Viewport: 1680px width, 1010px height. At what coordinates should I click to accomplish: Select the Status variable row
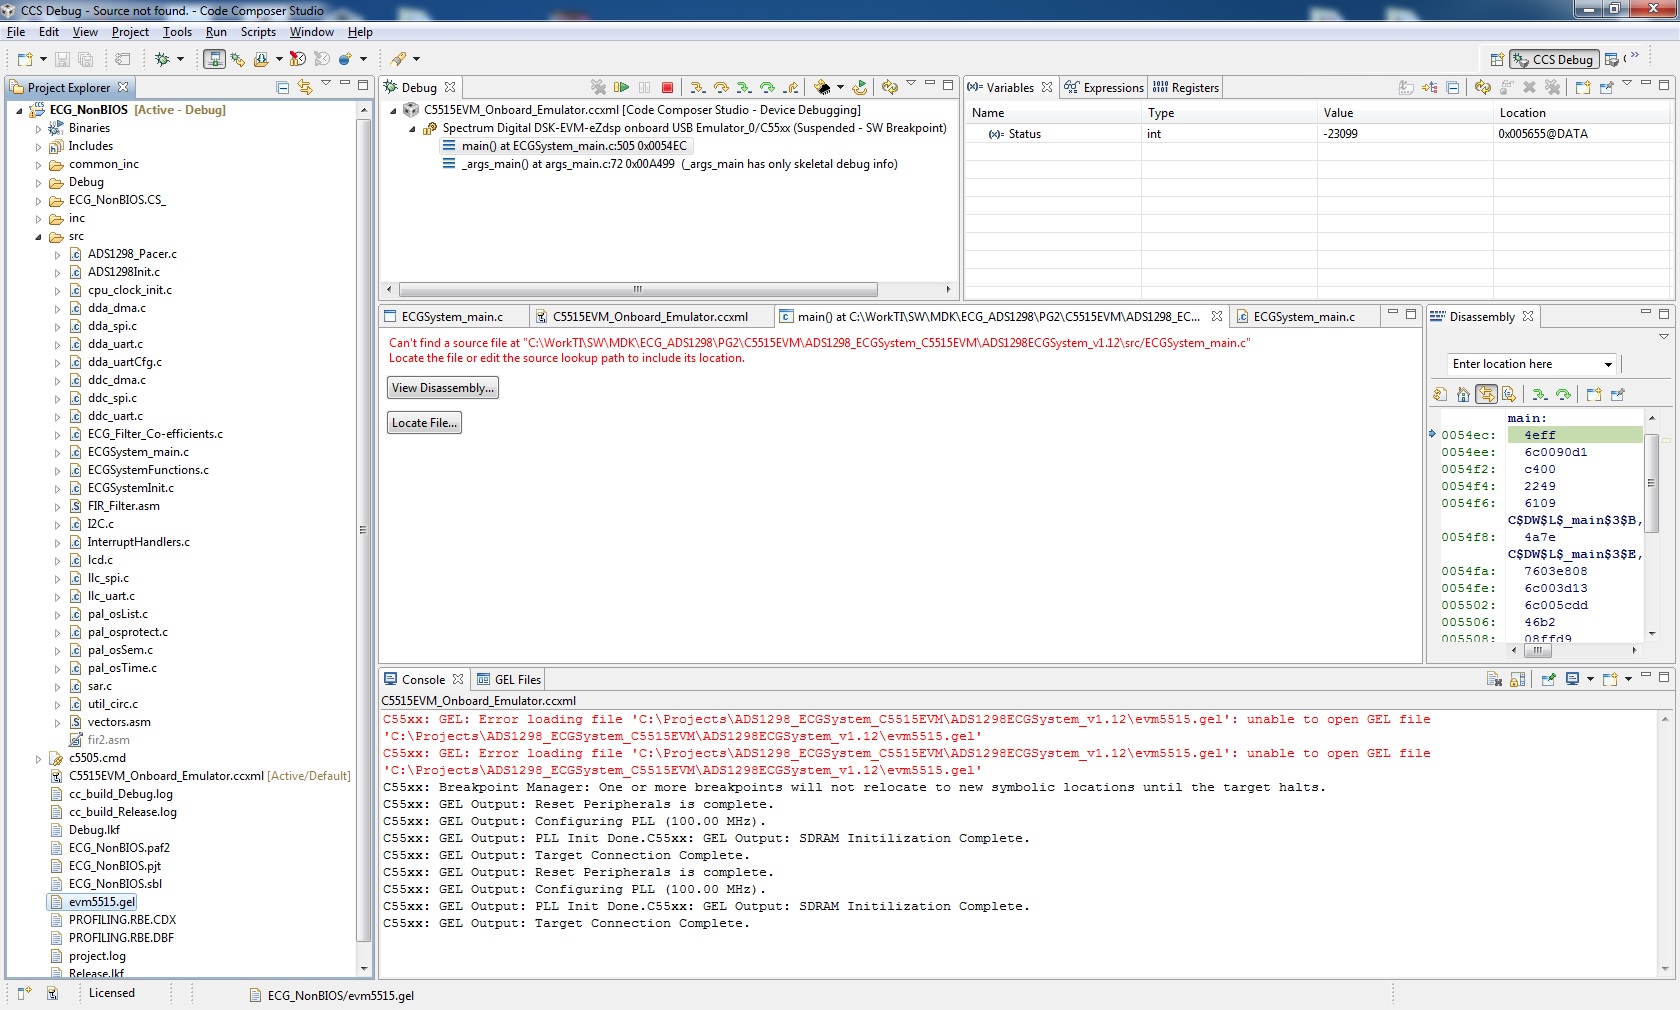[x=1317, y=134]
